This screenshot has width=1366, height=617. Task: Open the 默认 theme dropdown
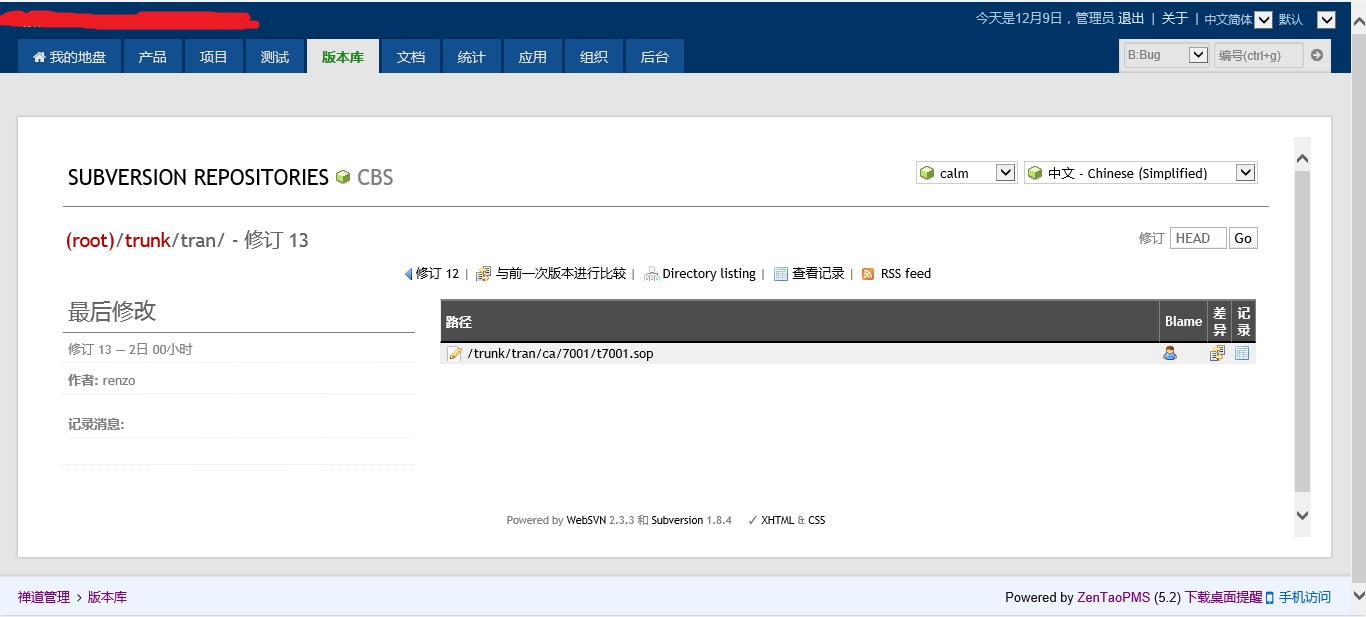(1326, 19)
